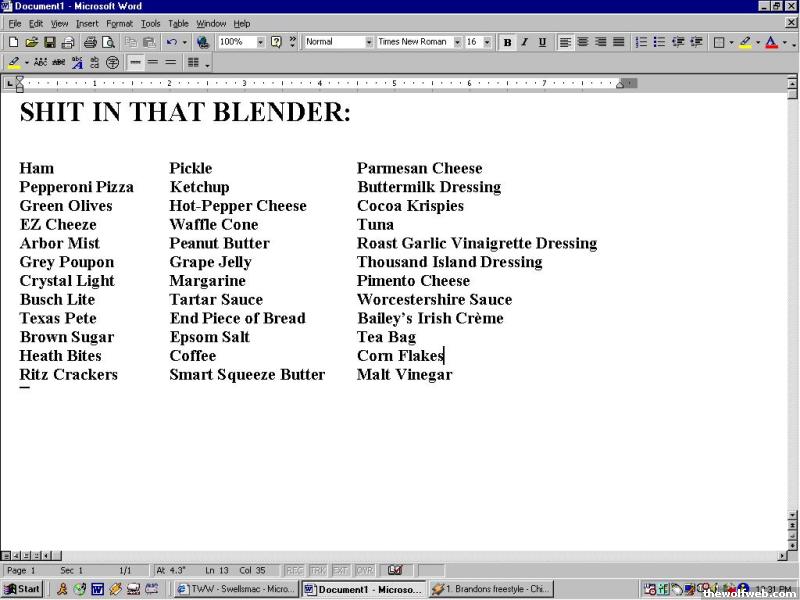Click the vertical scrollbar down arrow
This screenshot has height=600, width=800.
tap(792, 515)
